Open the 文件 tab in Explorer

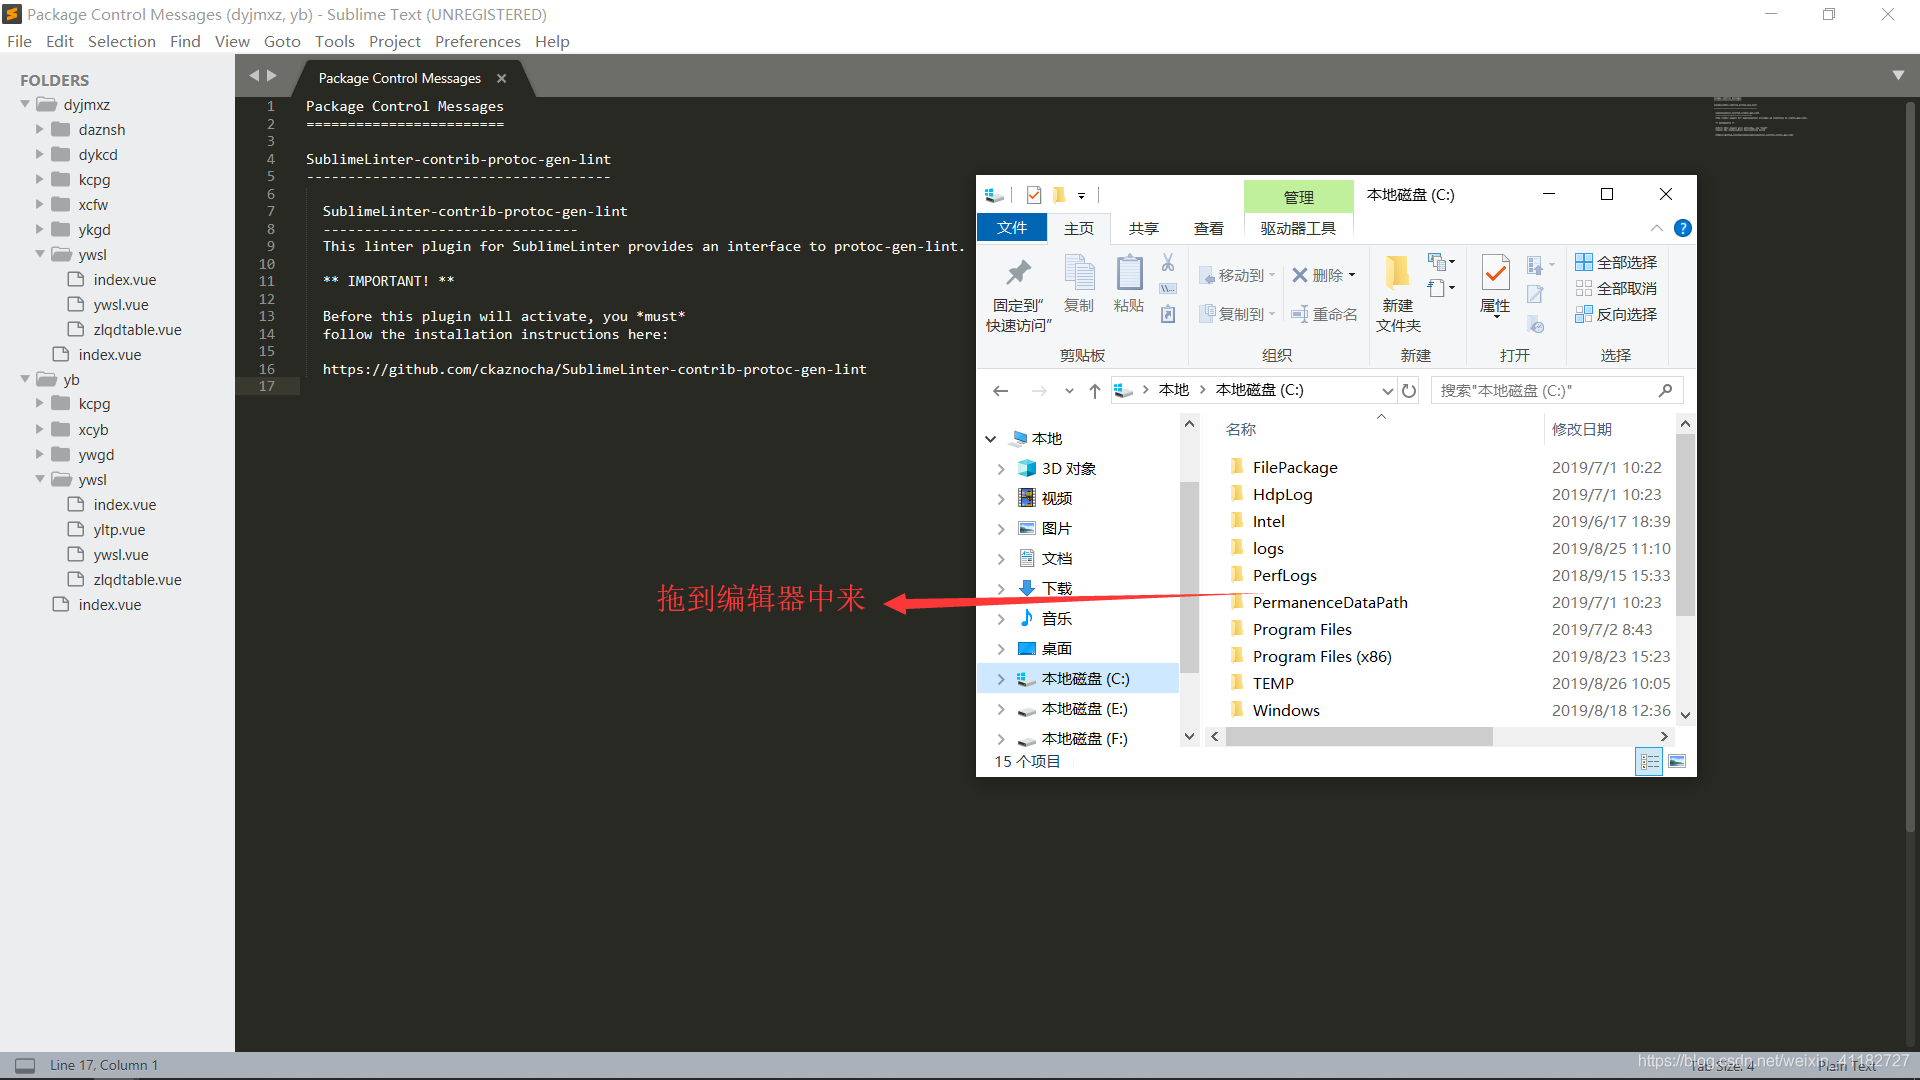[1012, 228]
